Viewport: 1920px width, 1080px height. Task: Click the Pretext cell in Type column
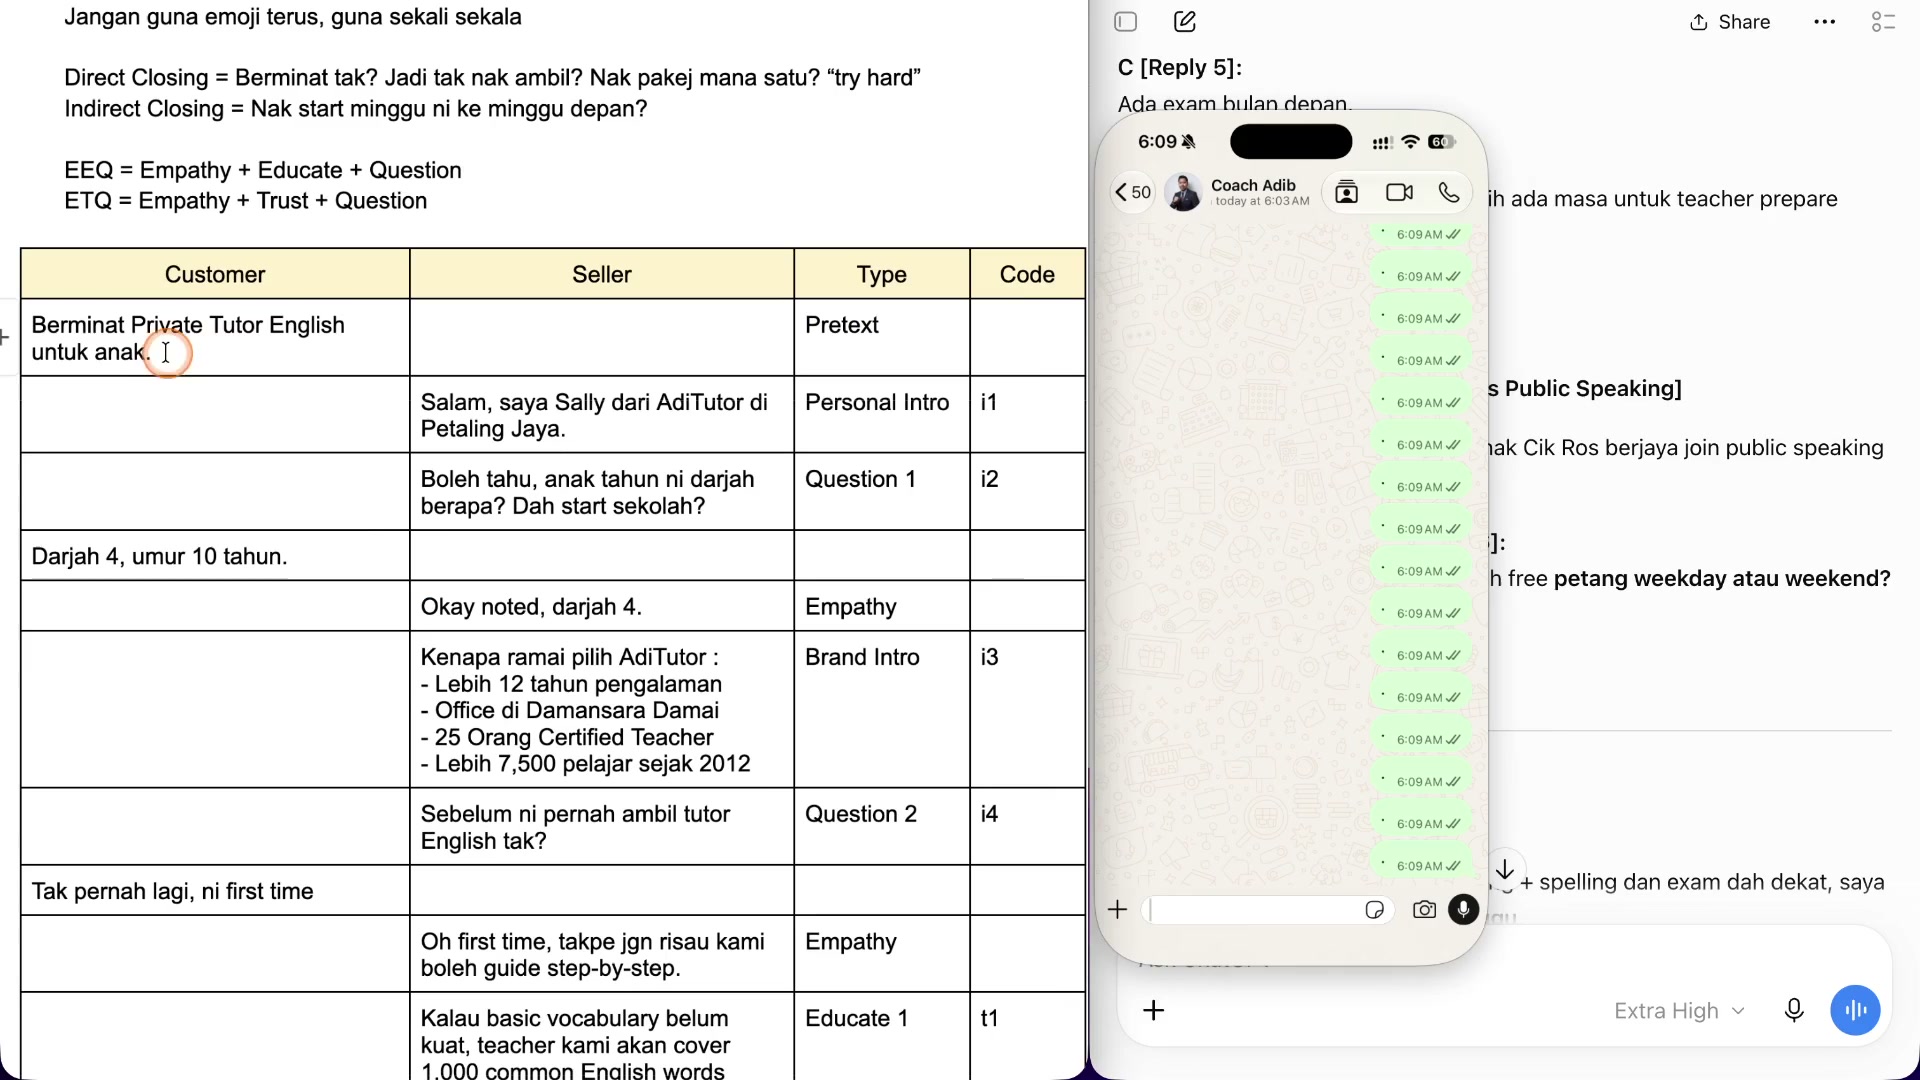coord(882,338)
